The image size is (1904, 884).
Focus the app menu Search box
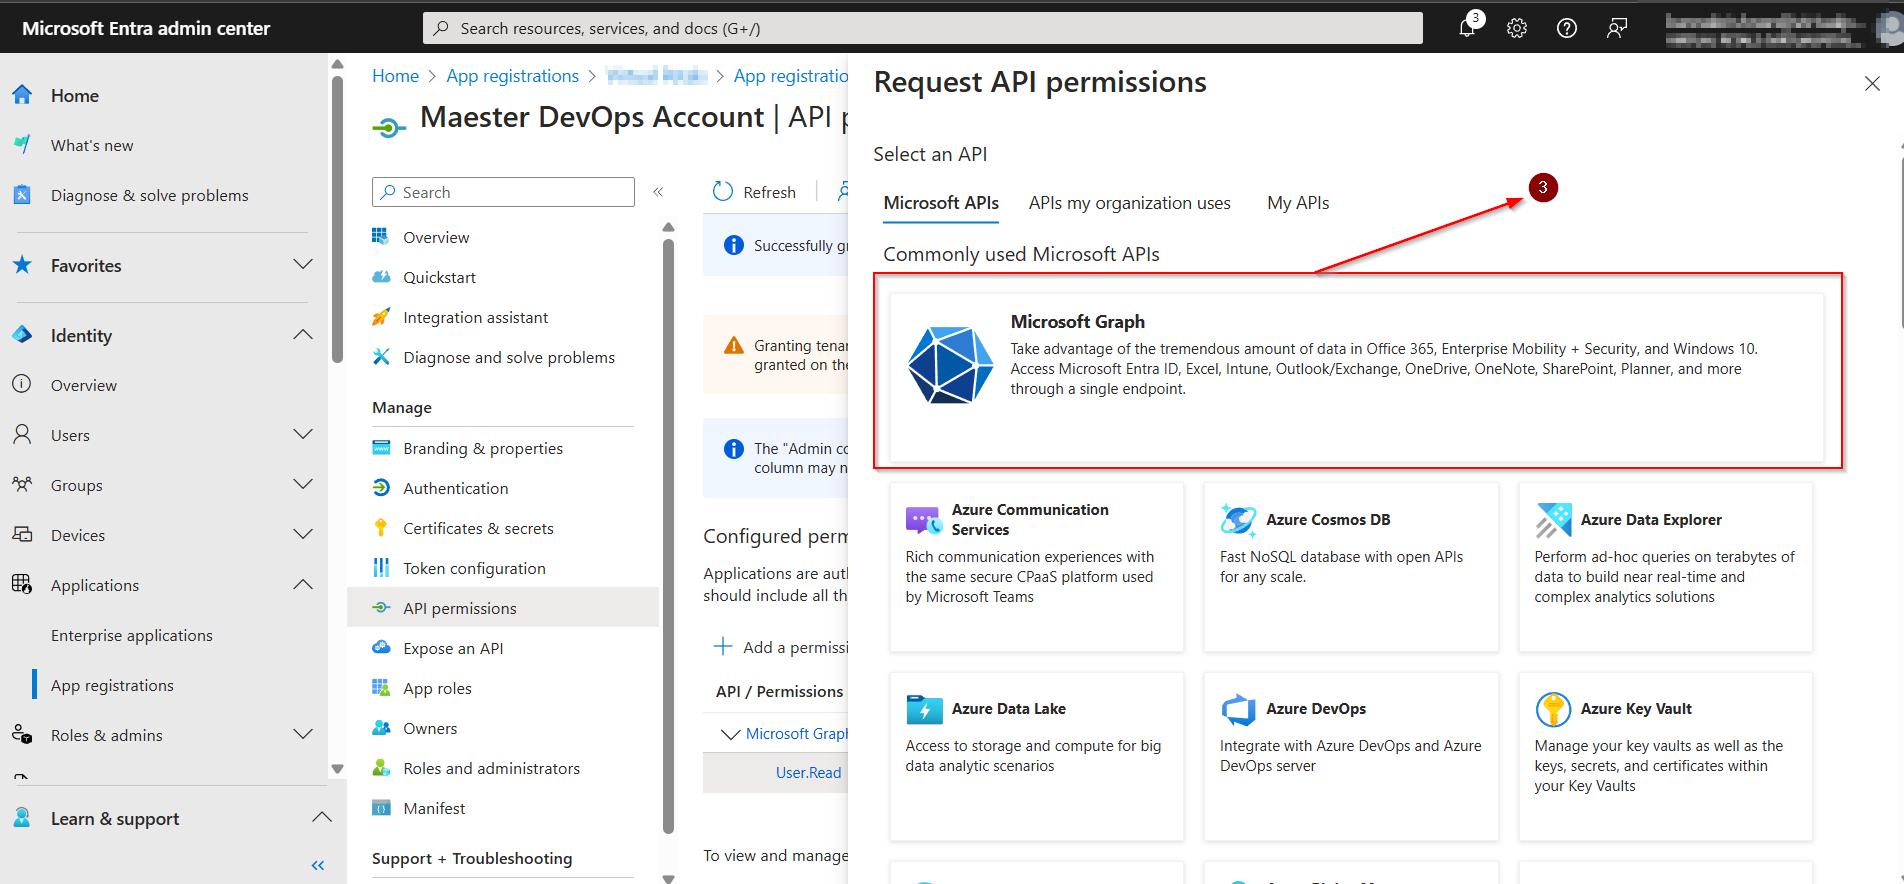pos(503,192)
